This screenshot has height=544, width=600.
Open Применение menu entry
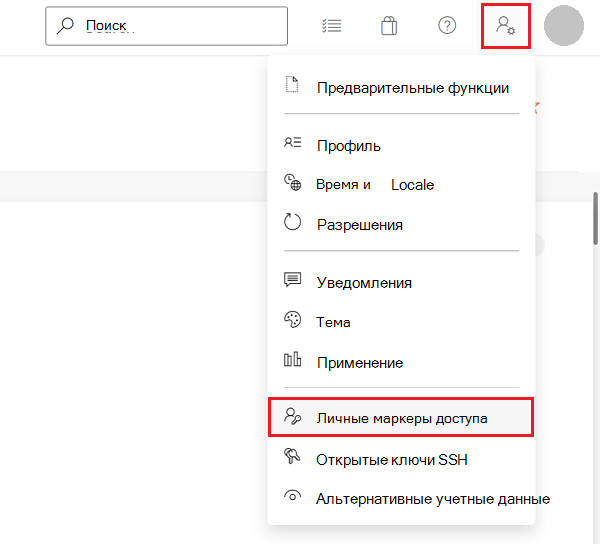(x=401, y=362)
